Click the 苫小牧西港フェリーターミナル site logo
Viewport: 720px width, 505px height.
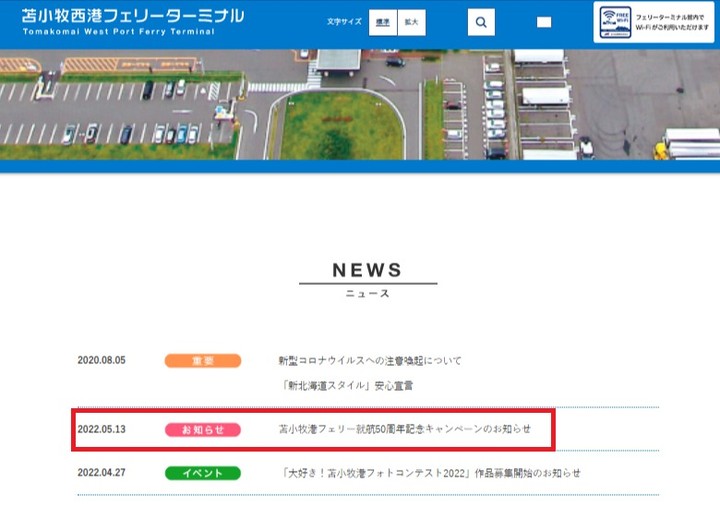pos(132,16)
